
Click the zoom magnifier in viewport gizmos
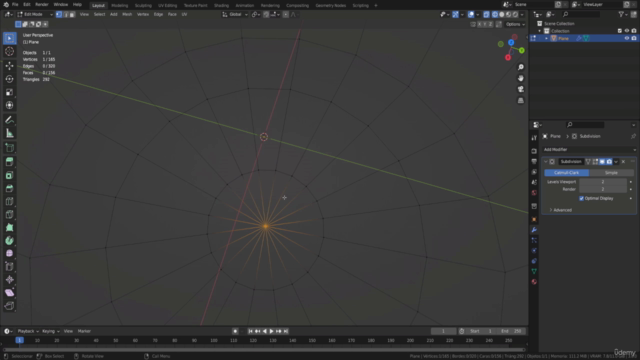[x=520, y=67]
